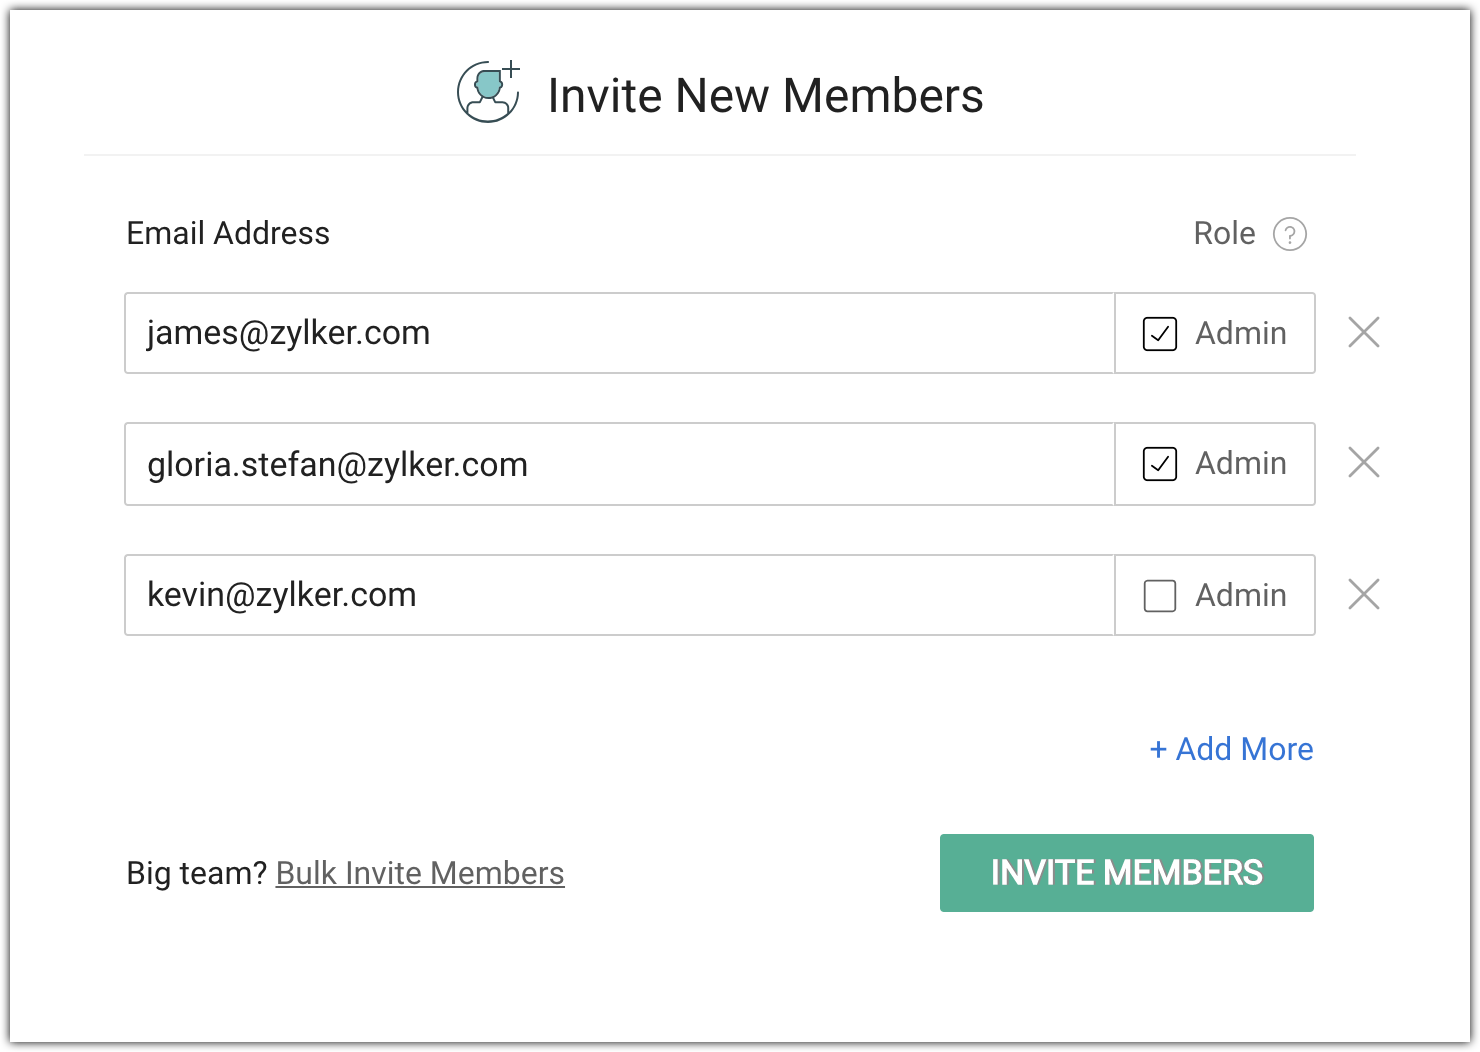Viewport: 1480px width, 1052px height.
Task: Click the Role column label text
Action: pos(1224,233)
